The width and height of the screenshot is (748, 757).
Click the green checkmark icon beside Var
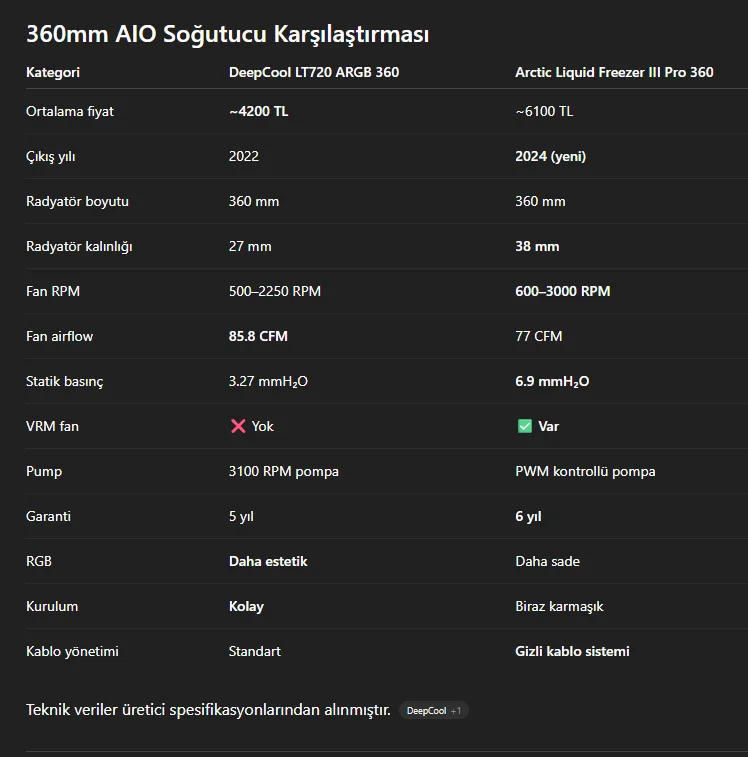tap(524, 426)
